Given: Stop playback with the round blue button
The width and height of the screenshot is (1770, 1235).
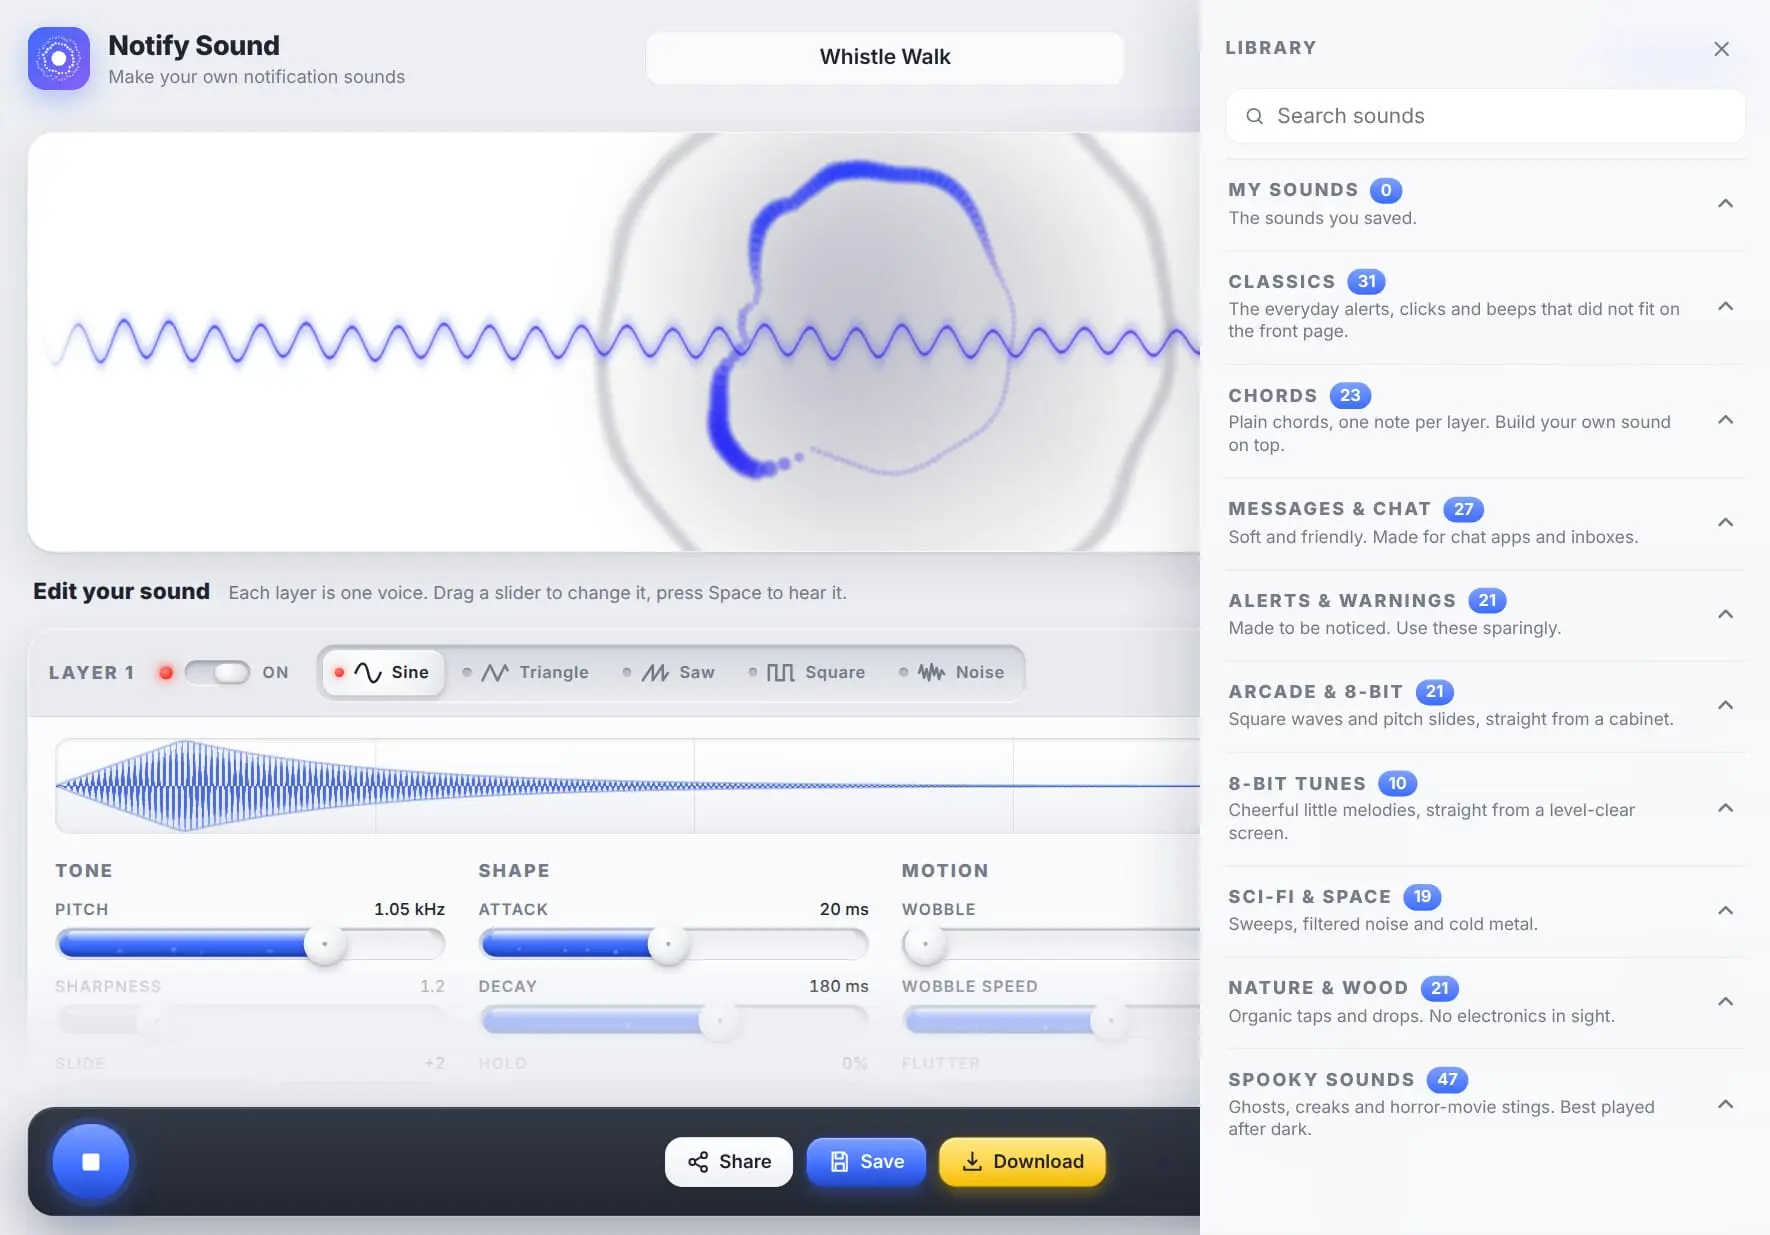Looking at the screenshot, I should (x=91, y=1161).
